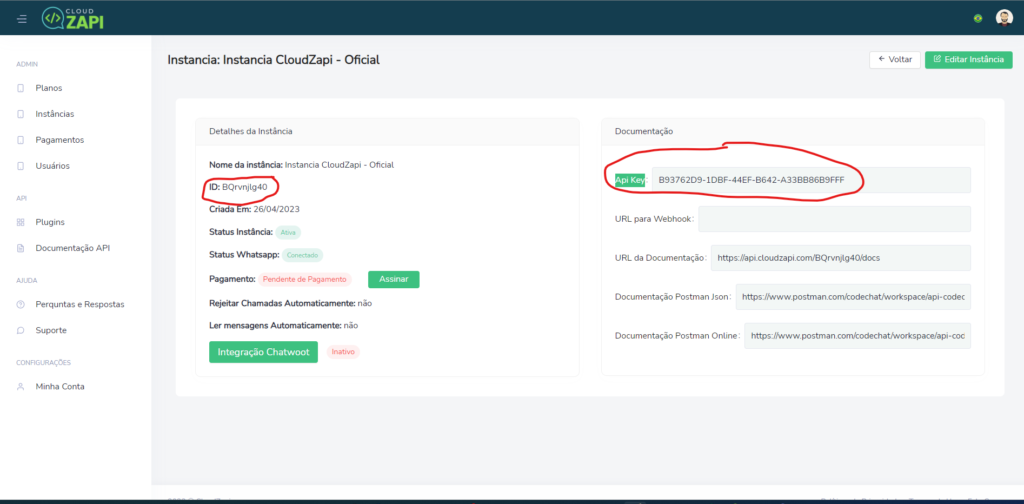
Task: Open Minha Conta settings
Action: (x=60, y=386)
